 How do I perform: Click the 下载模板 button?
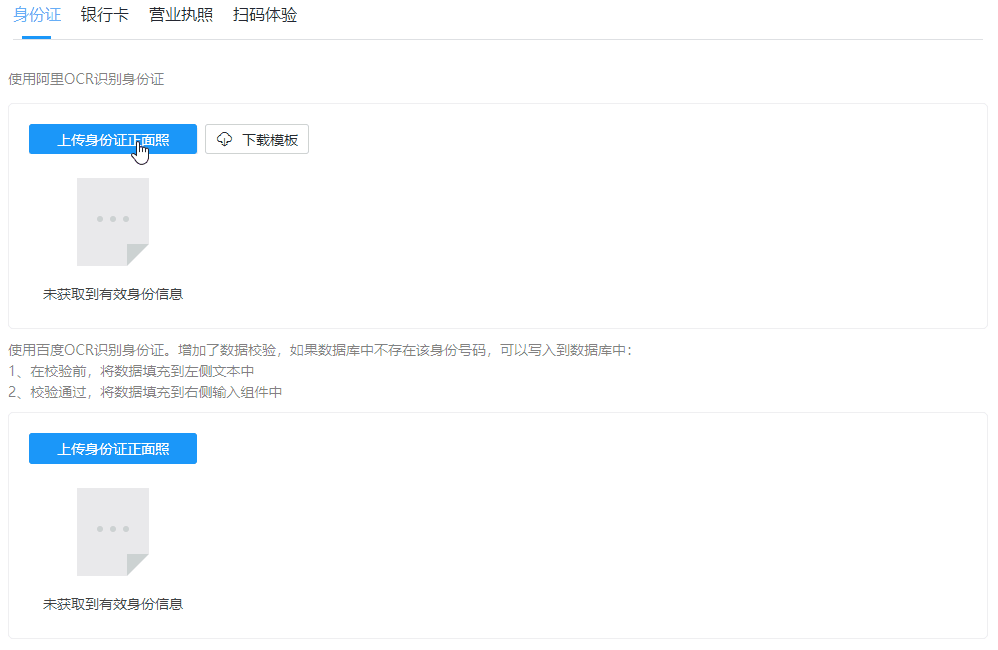coord(257,139)
